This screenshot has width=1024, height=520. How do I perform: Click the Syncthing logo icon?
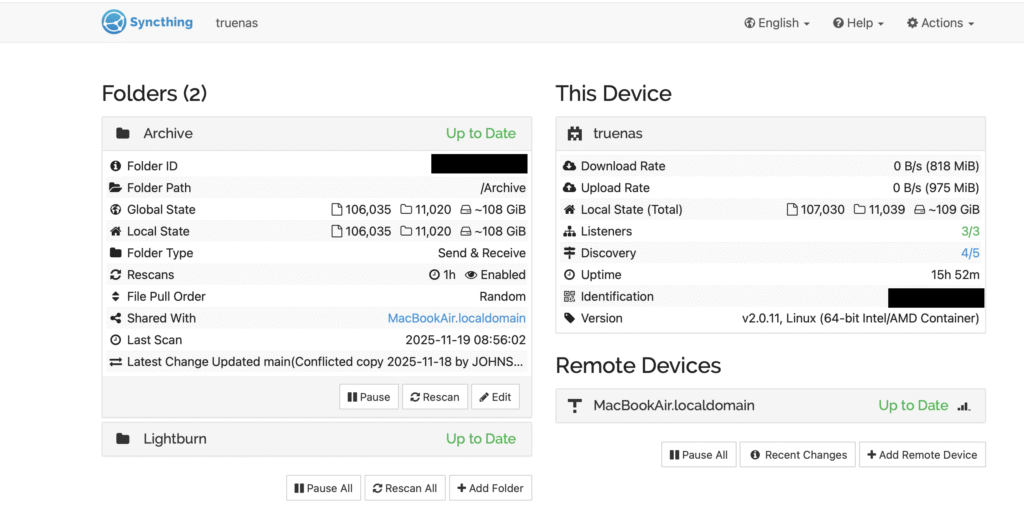pos(114,22)
